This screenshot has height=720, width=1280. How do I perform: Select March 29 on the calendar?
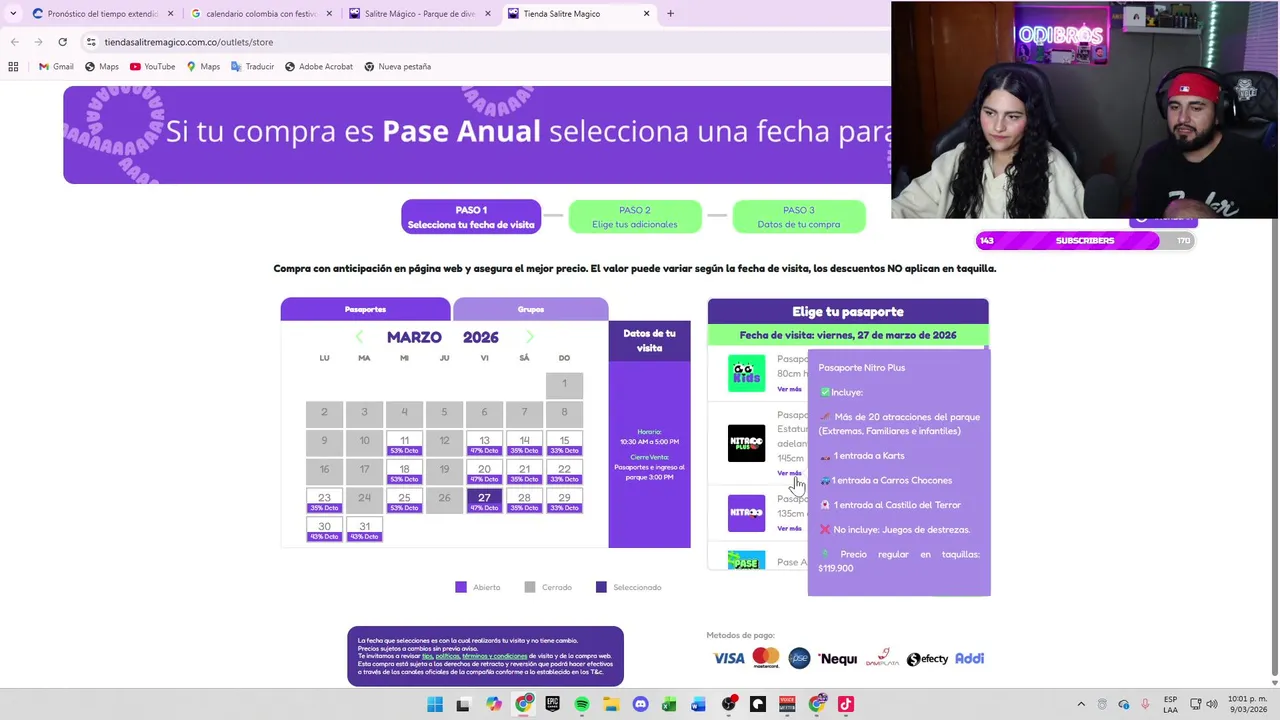(564, 501)
